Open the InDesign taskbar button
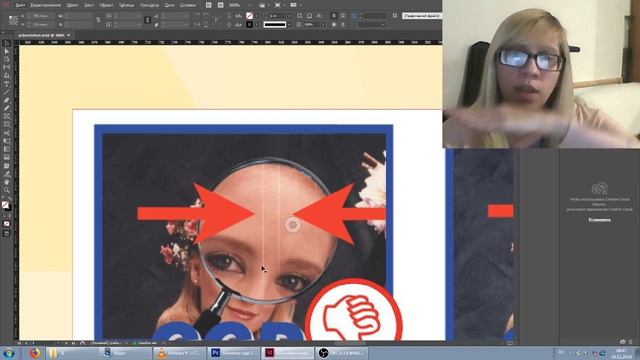640x360 pixels. point(288,353)
